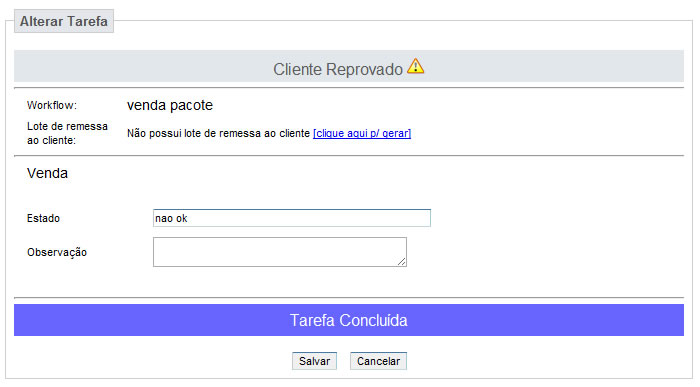
Task: Click the warning triangle icon beside Cliente Reprovado
Action: [416, 67]
